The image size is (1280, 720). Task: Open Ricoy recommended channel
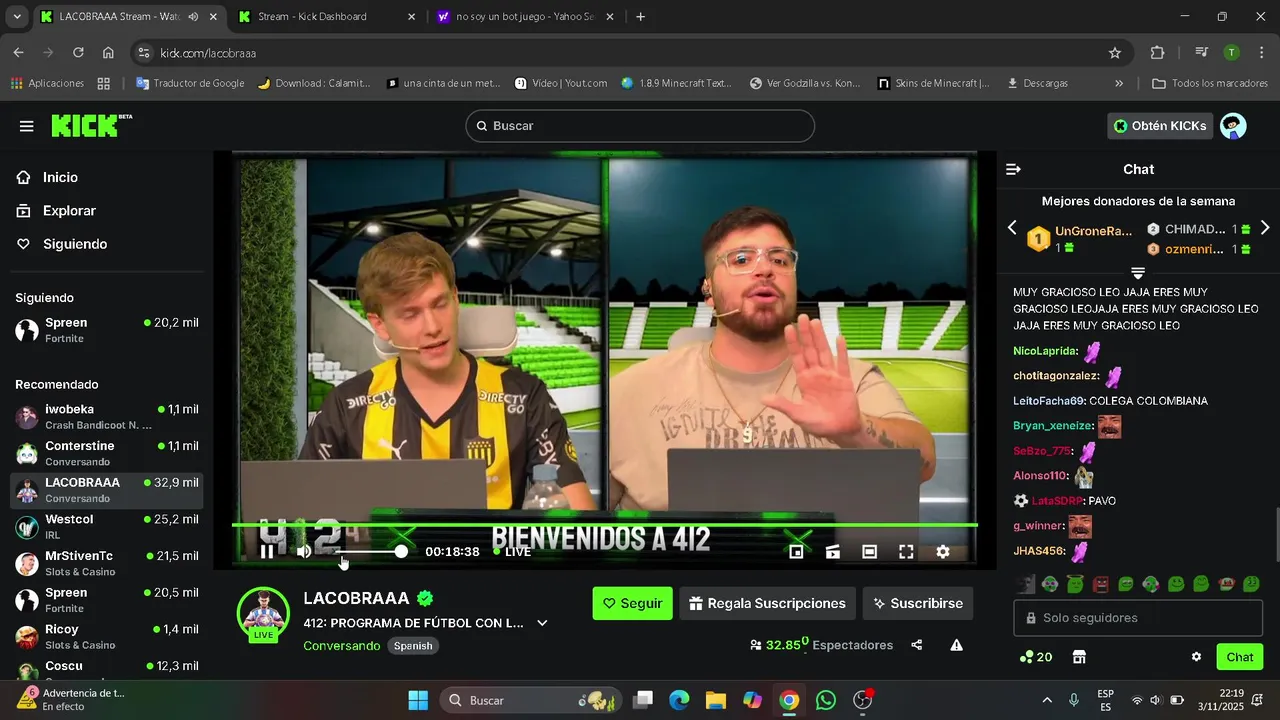107,636
